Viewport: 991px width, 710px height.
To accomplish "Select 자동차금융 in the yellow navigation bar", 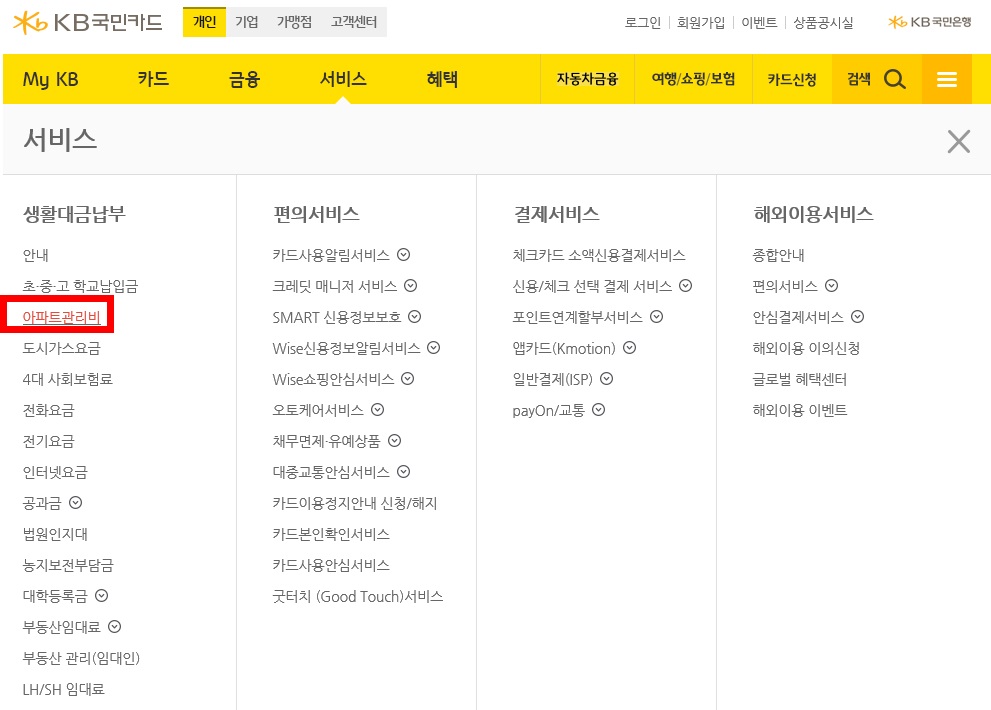I will tap(590, 79).
